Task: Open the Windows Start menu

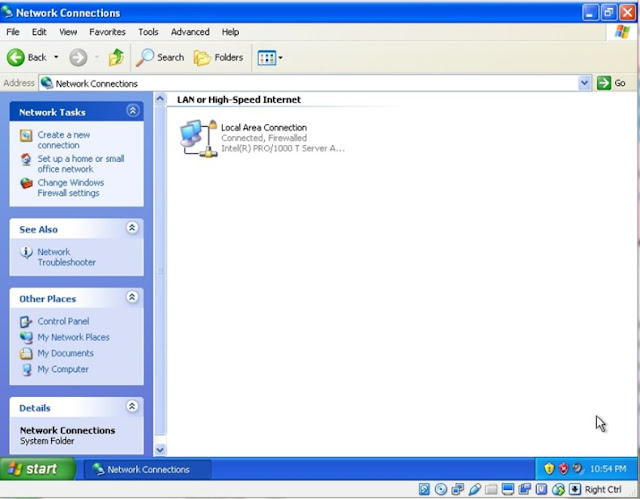Action: [x=38, y=469]
